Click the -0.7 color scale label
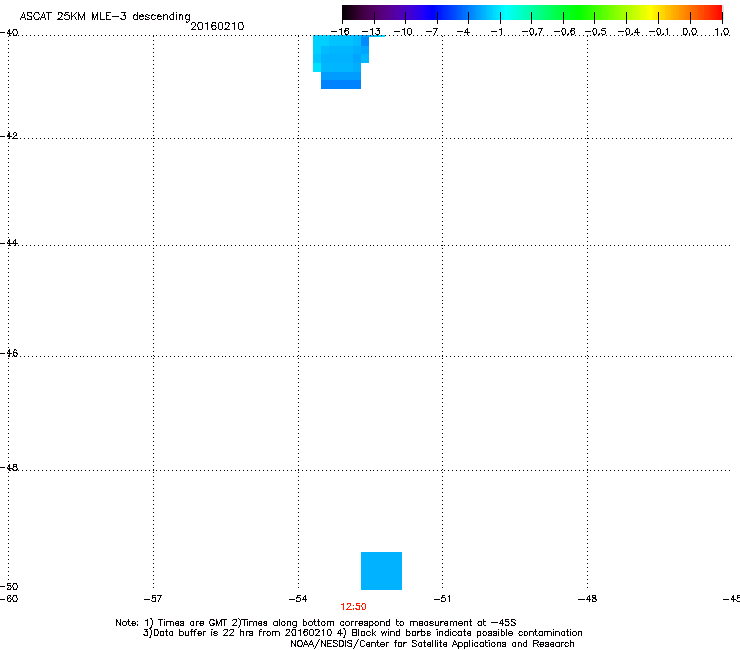The width and height of the screenshot is (740, 650). click(532, 32)
